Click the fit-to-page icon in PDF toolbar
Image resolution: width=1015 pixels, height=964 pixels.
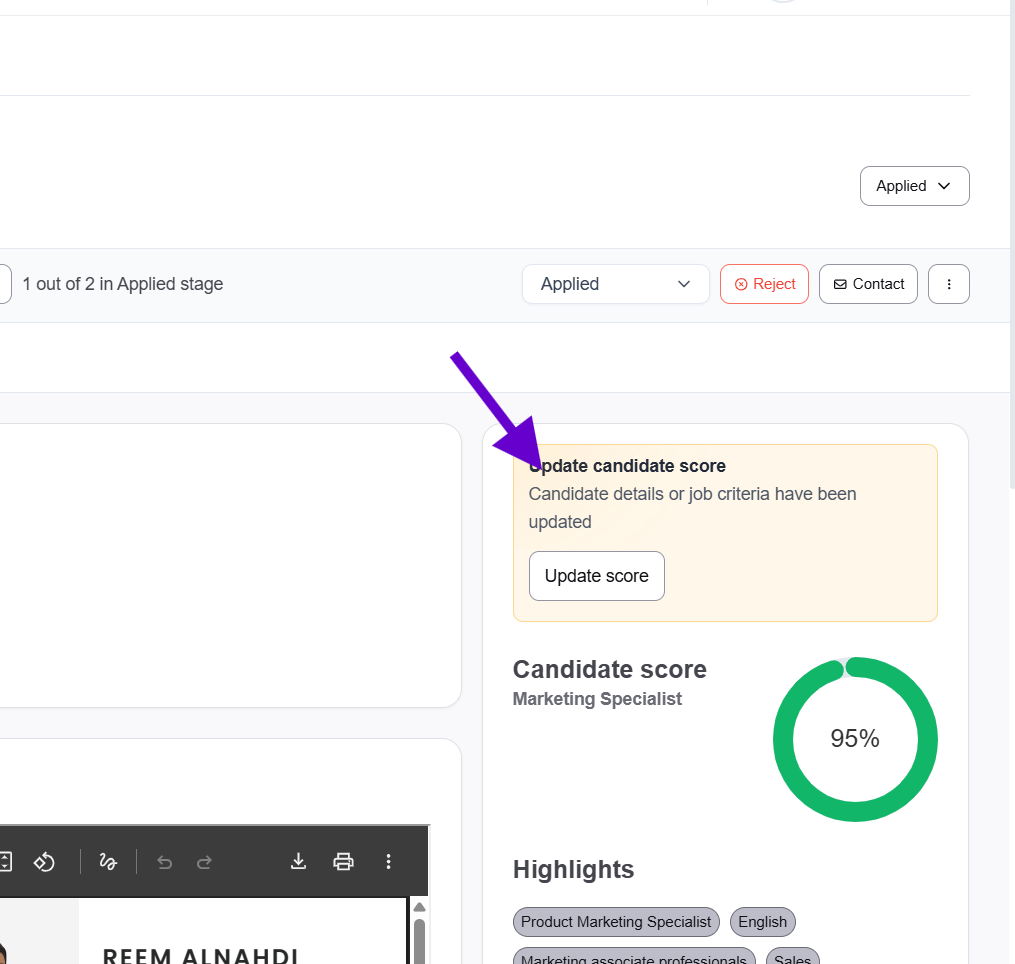coord(6,861)
